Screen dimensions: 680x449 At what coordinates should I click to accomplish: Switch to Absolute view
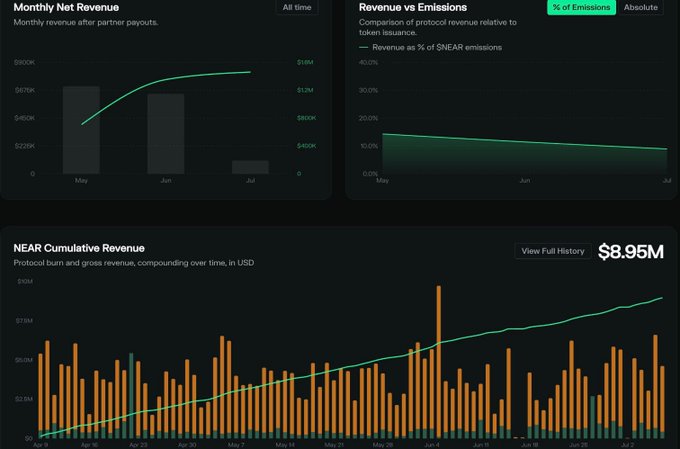(x=641, y=7)
